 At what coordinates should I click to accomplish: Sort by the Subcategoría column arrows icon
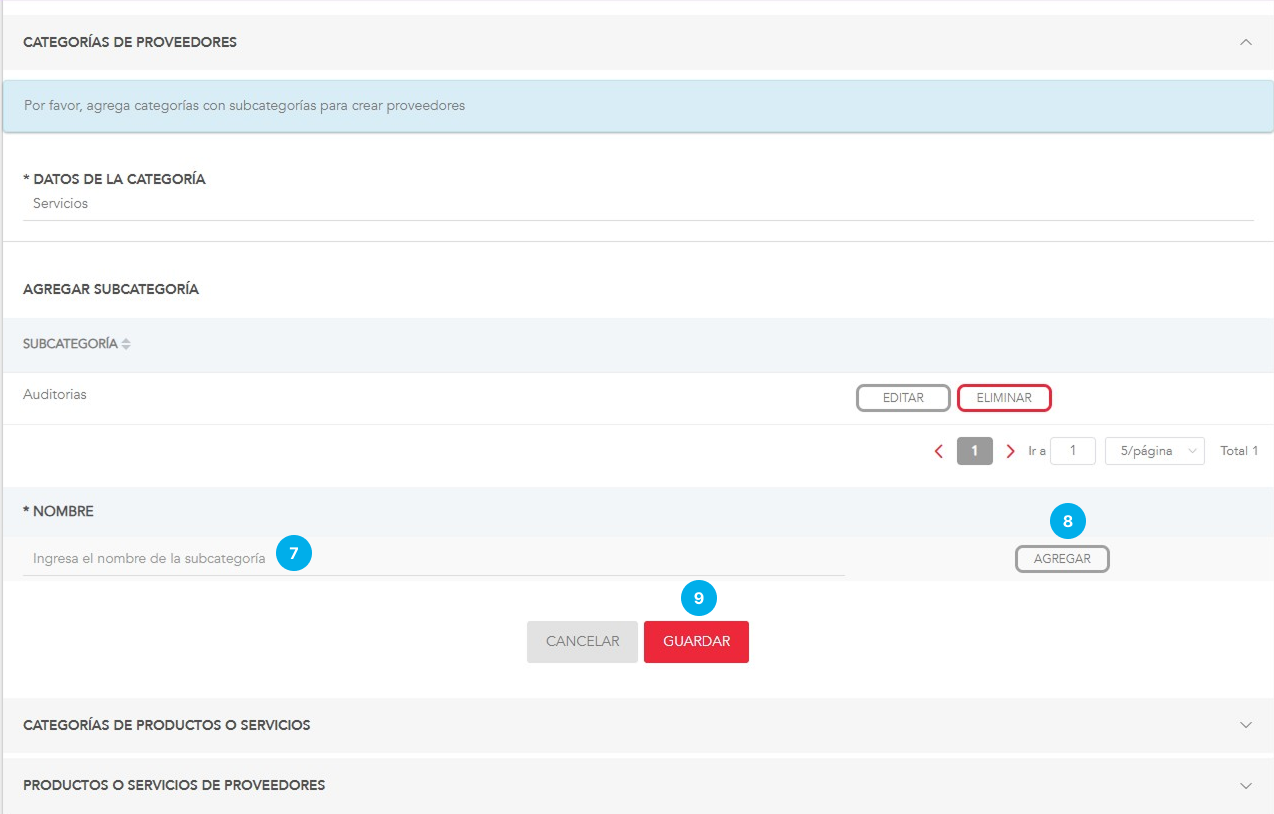(126, 344)
